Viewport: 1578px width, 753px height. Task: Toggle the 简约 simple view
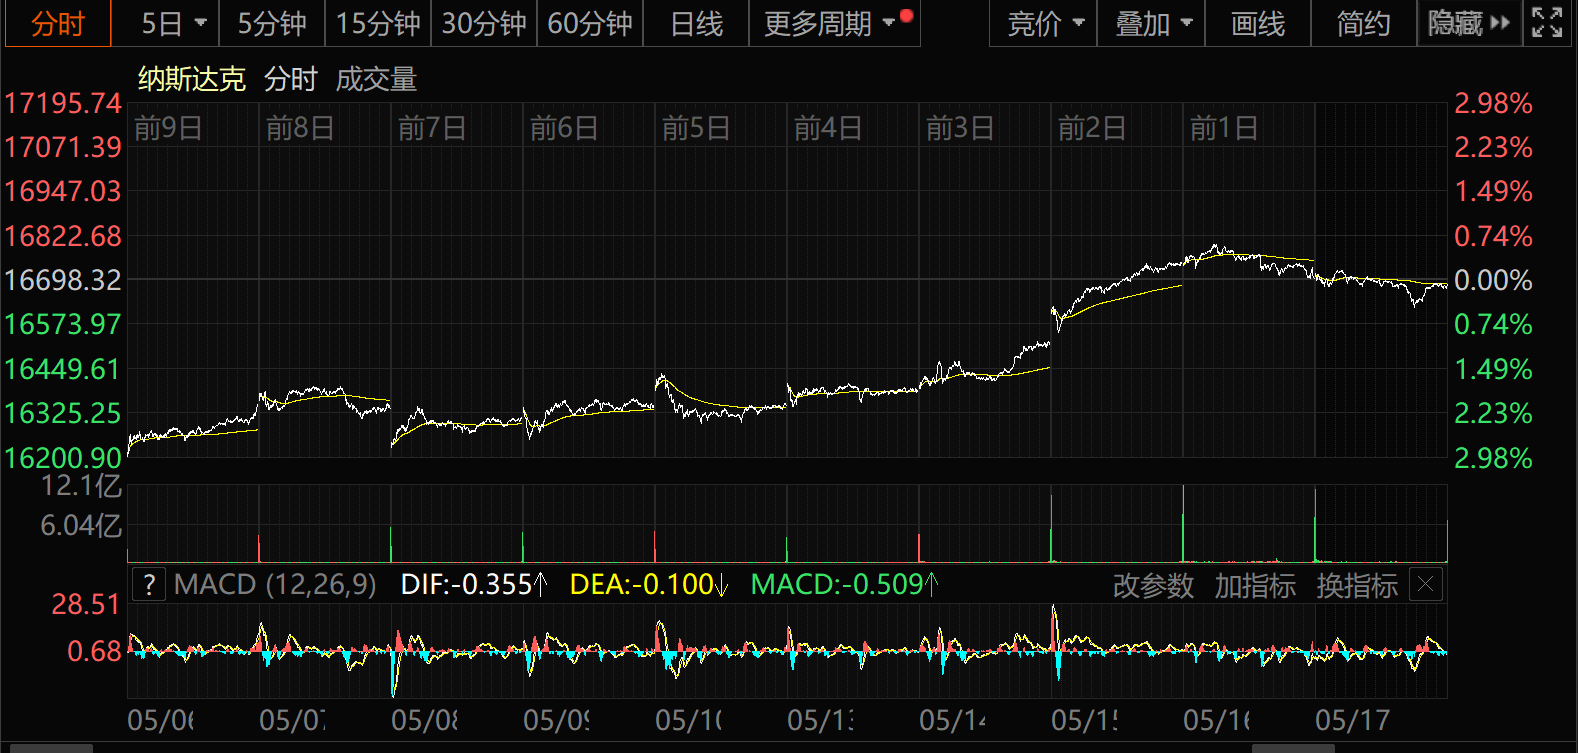[x=1363, y=24]
